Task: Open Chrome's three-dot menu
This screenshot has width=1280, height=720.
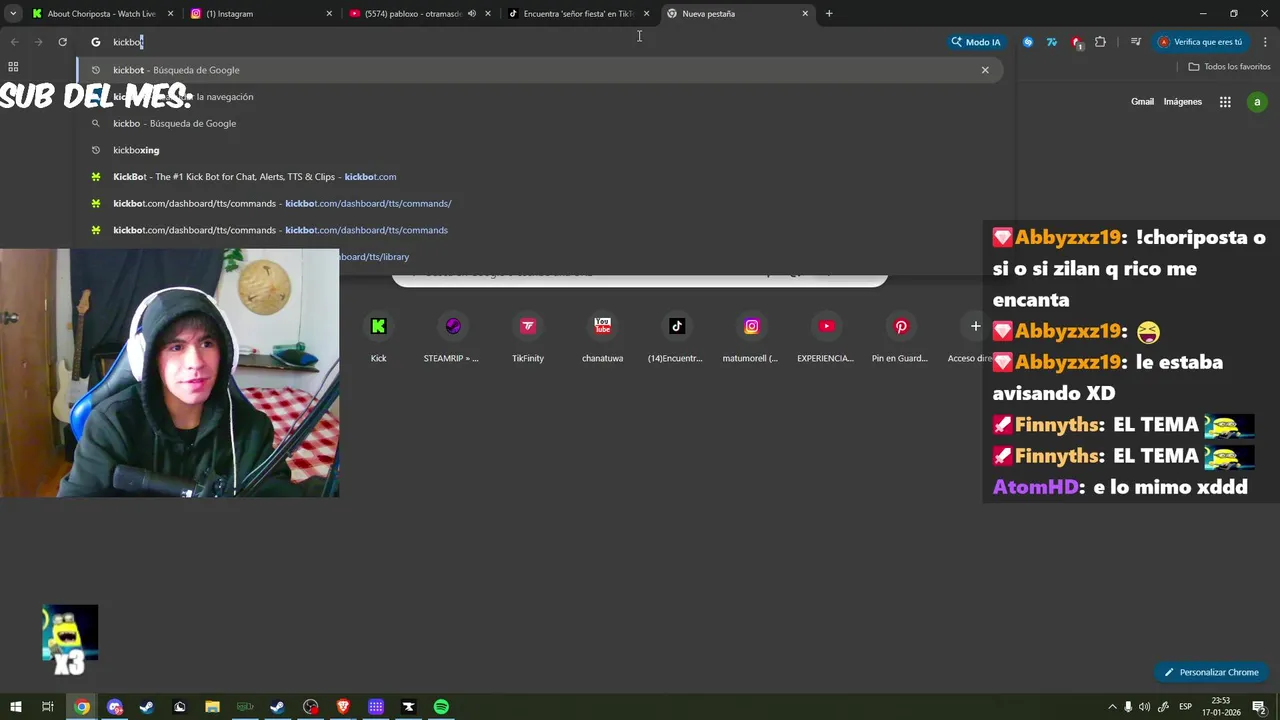Action: tap(1266, 42)
